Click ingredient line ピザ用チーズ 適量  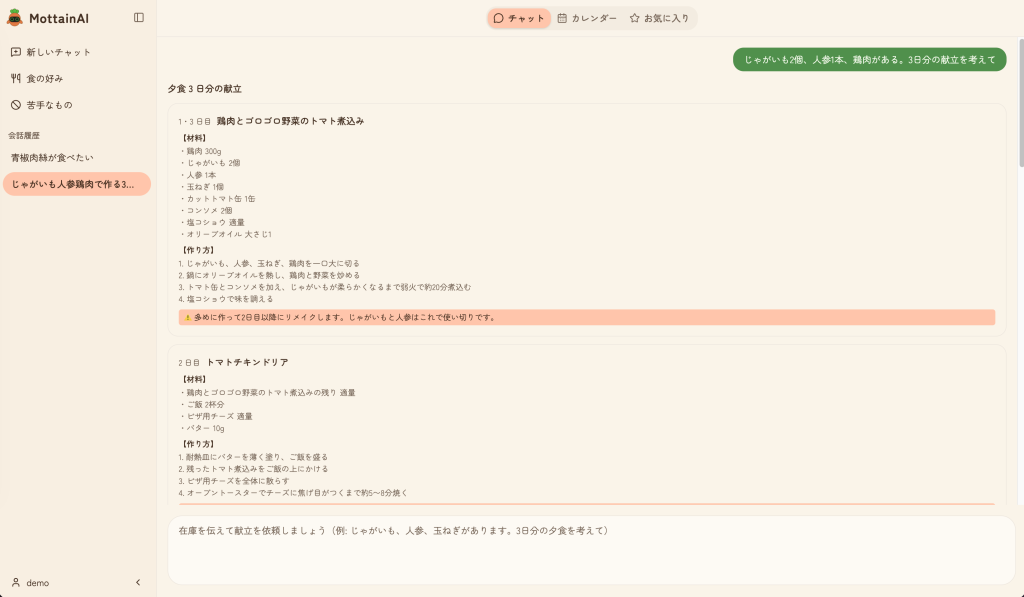[x=216, y=416]
